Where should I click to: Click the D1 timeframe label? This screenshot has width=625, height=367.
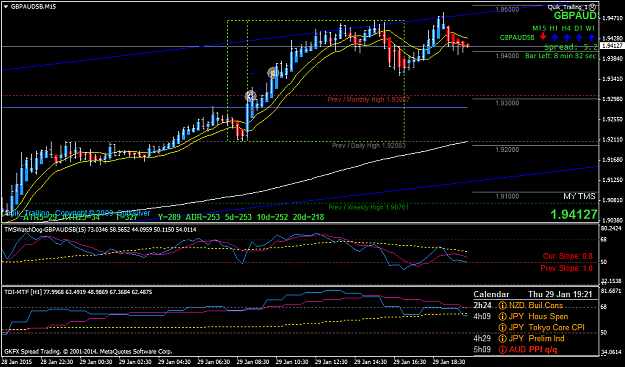point(578,28)
